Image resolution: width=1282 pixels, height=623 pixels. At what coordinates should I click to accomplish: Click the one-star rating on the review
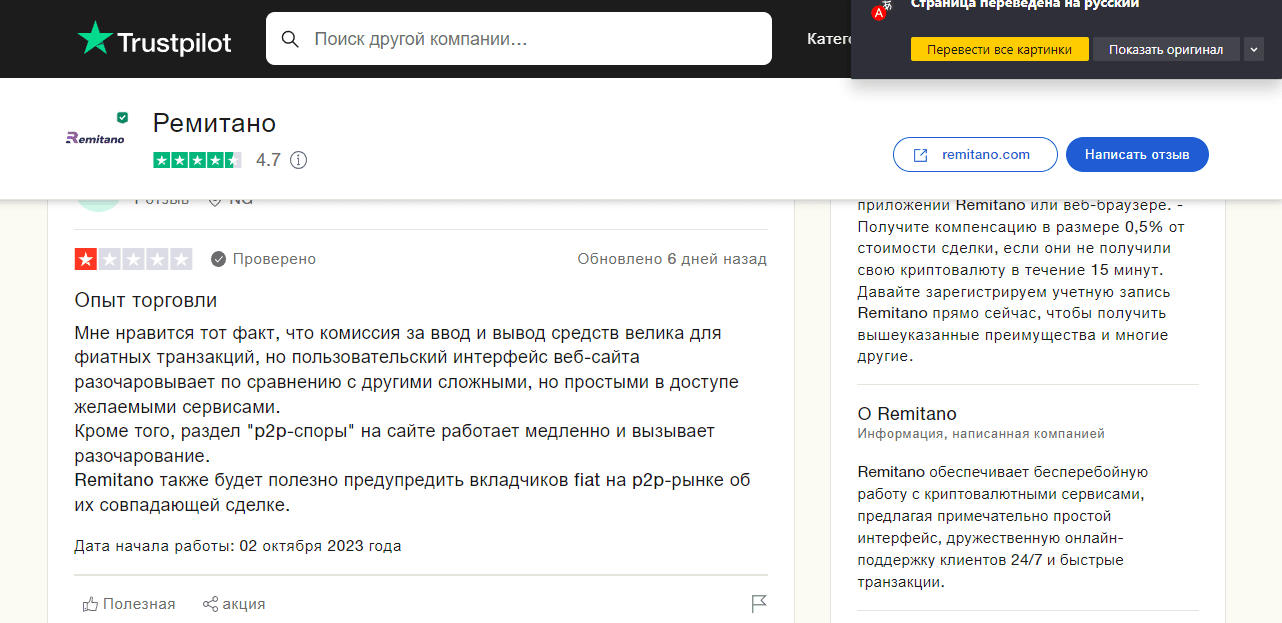[133, 258]
